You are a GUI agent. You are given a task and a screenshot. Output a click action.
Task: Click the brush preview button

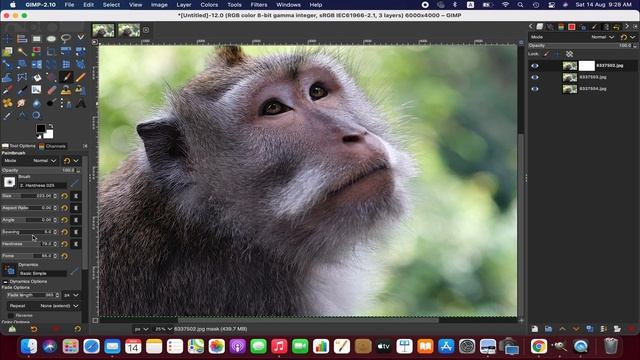point(9,182)
